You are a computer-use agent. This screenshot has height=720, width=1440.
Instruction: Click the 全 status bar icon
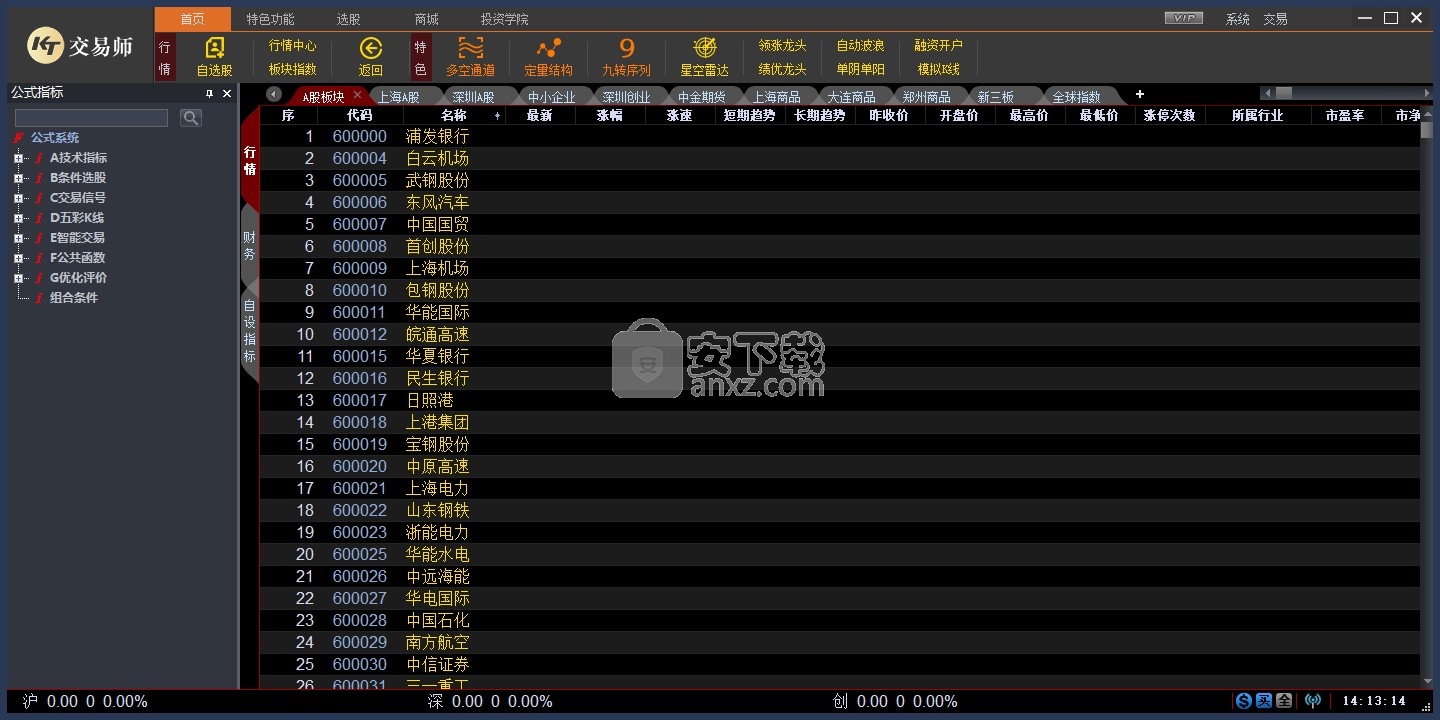coord(1284,701)
